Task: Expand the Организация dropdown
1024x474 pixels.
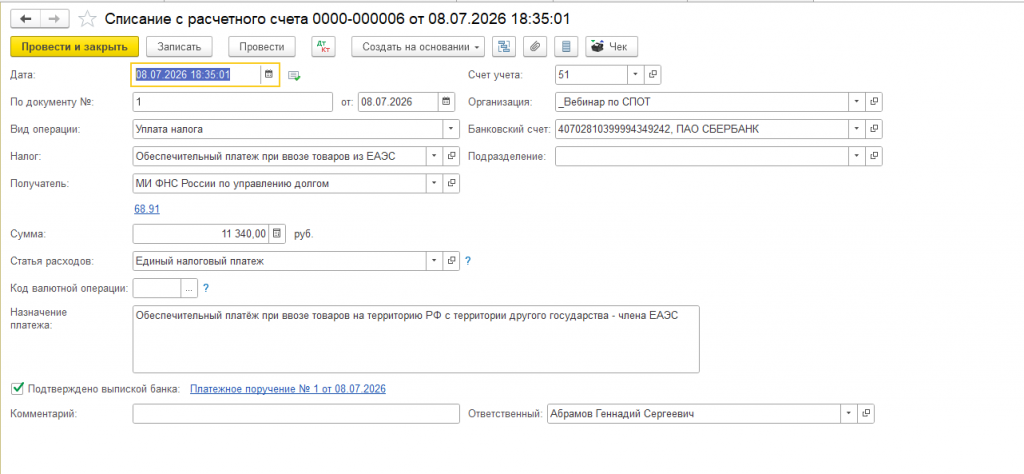Action: pyautogui.click(x=856, y=102)
